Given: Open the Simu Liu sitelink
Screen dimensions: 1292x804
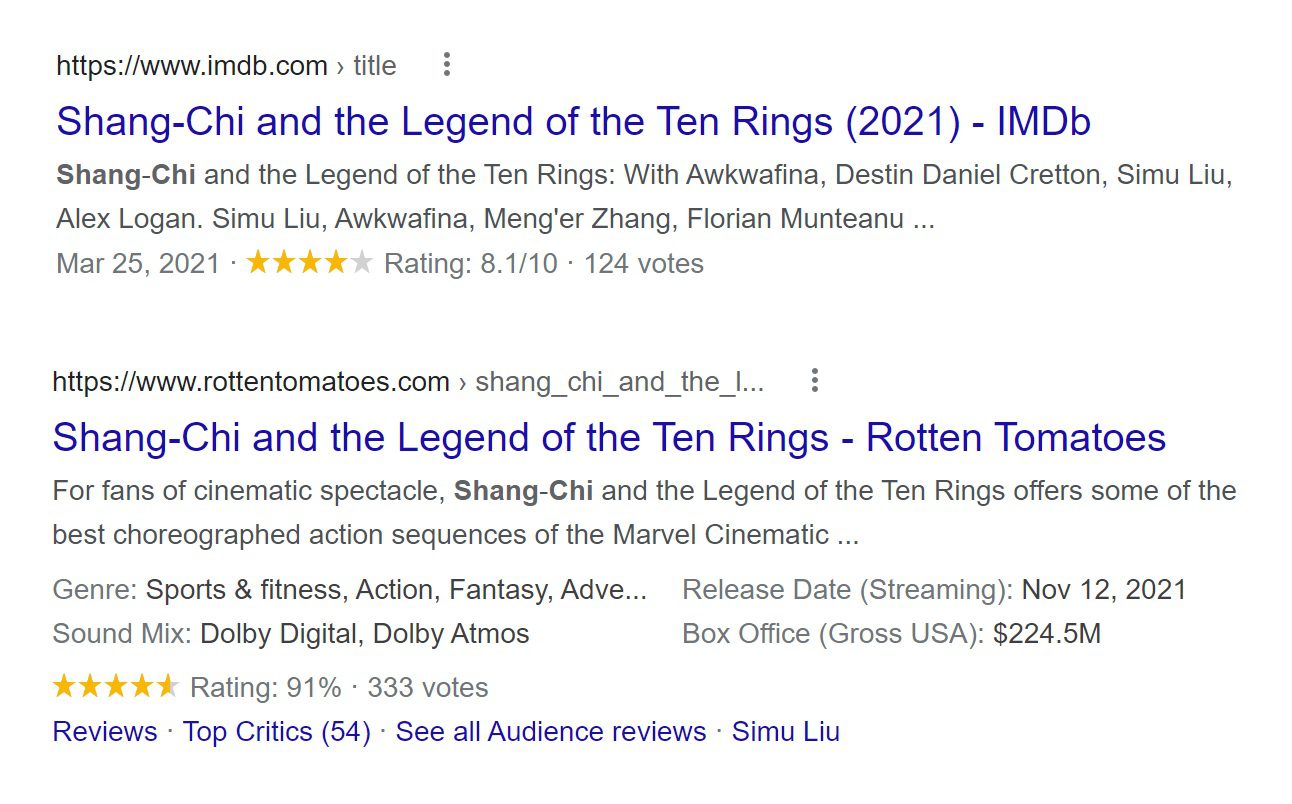Looking at the screenshot, I should (785, 732).
